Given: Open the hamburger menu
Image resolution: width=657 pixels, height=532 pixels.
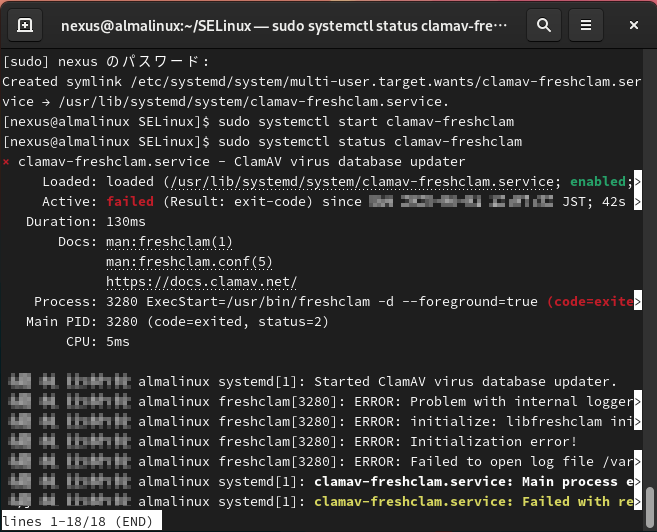Looking at the screenshot, I should point(586,24).
